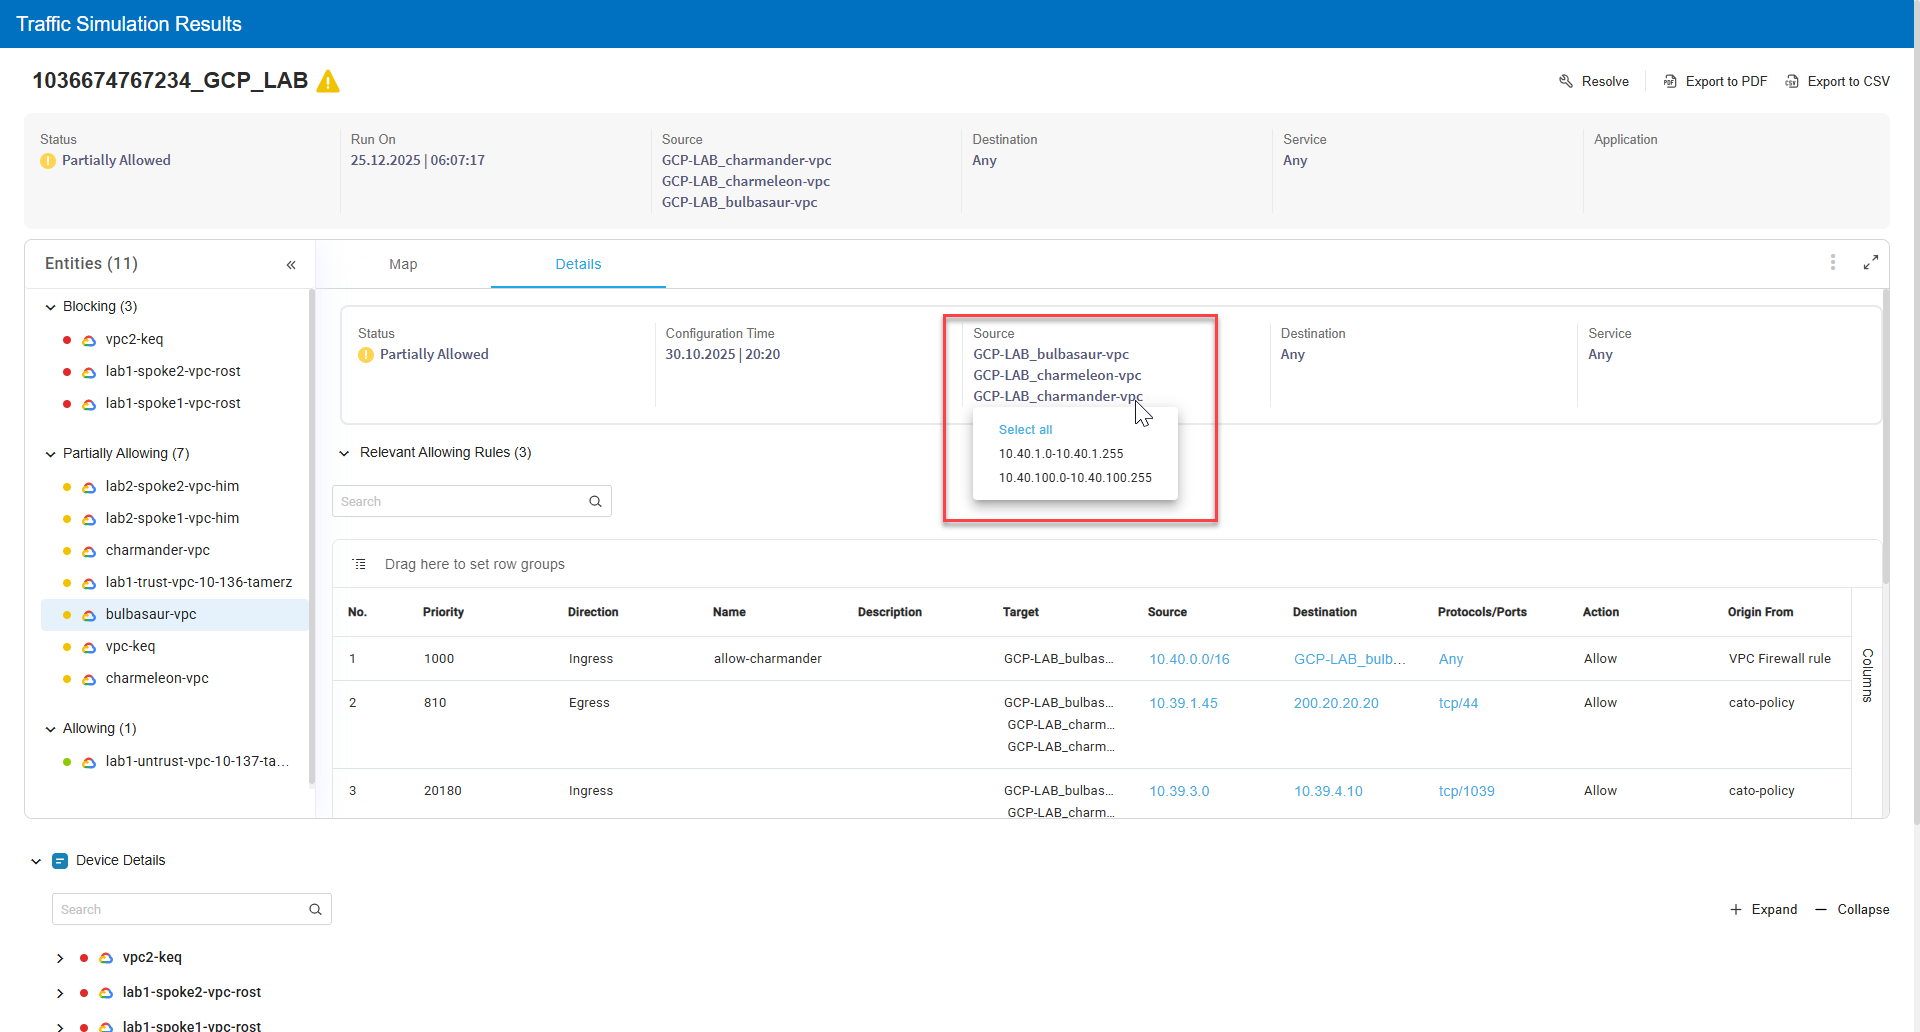This screenshot has width=1920, height=1032.
Task: Click Select all in the source popup
Action: tap(1025, 430)
